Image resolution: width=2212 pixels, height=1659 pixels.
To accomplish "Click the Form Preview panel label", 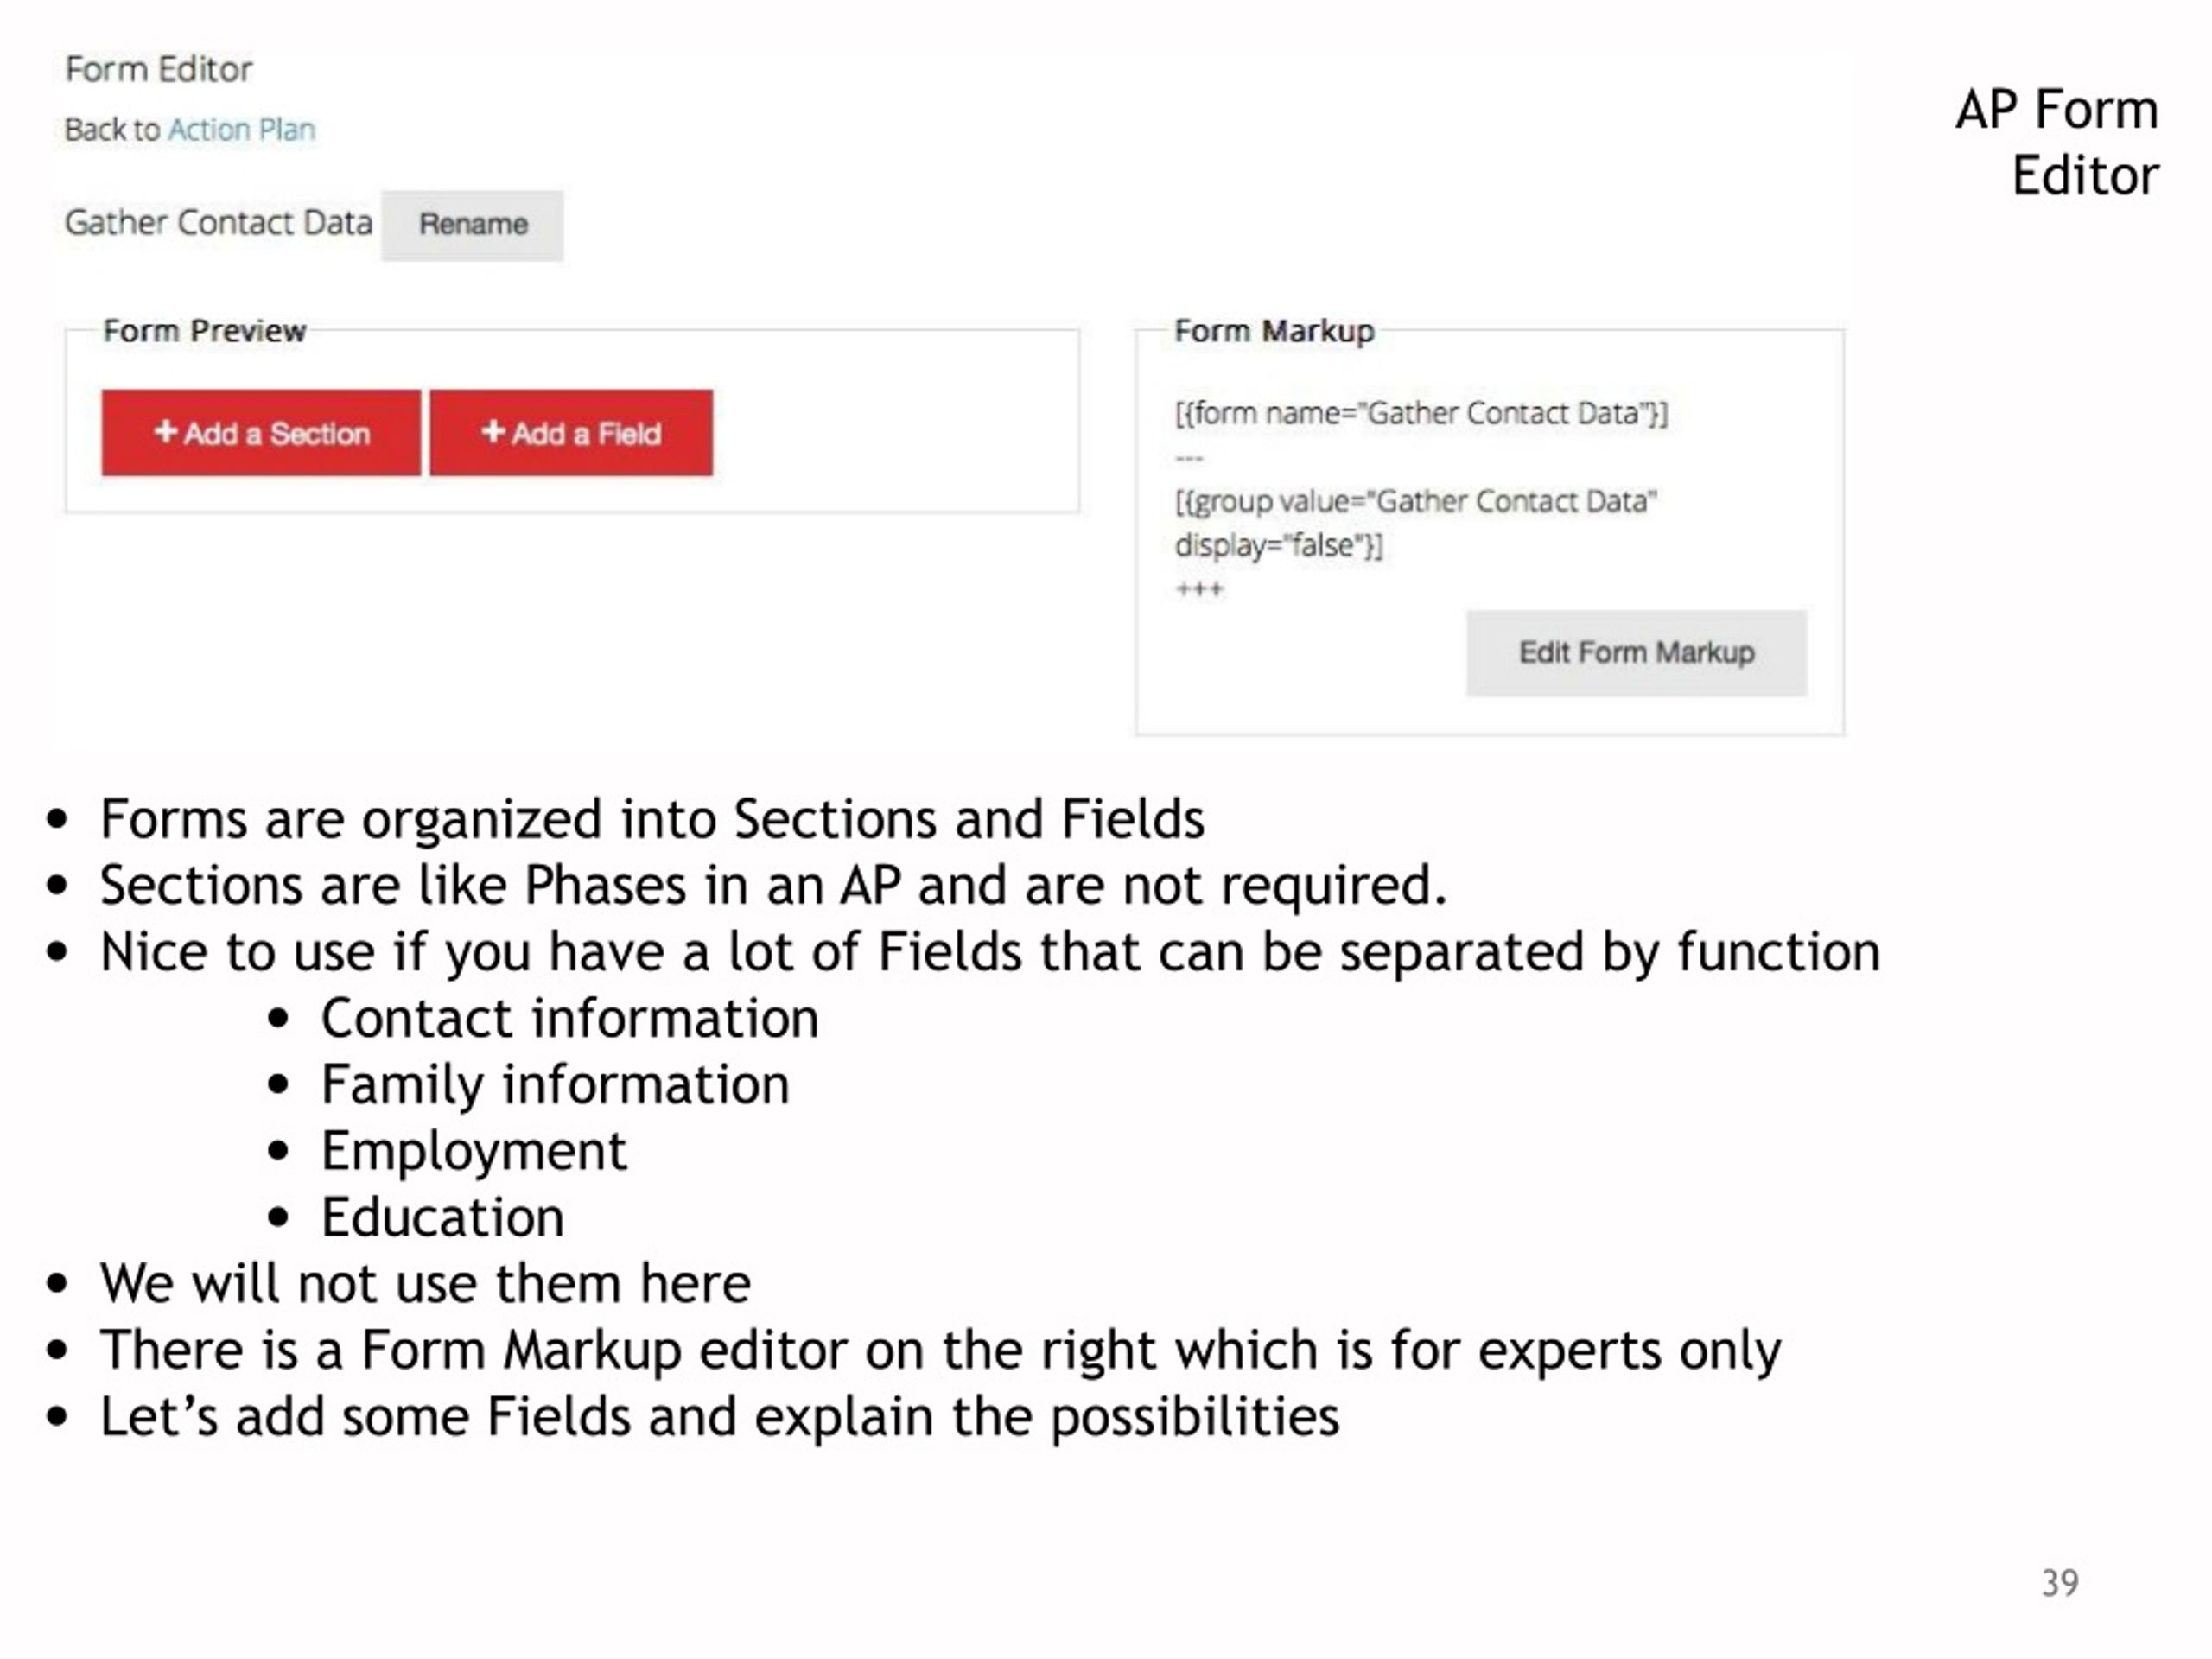I will pos(204,331).
